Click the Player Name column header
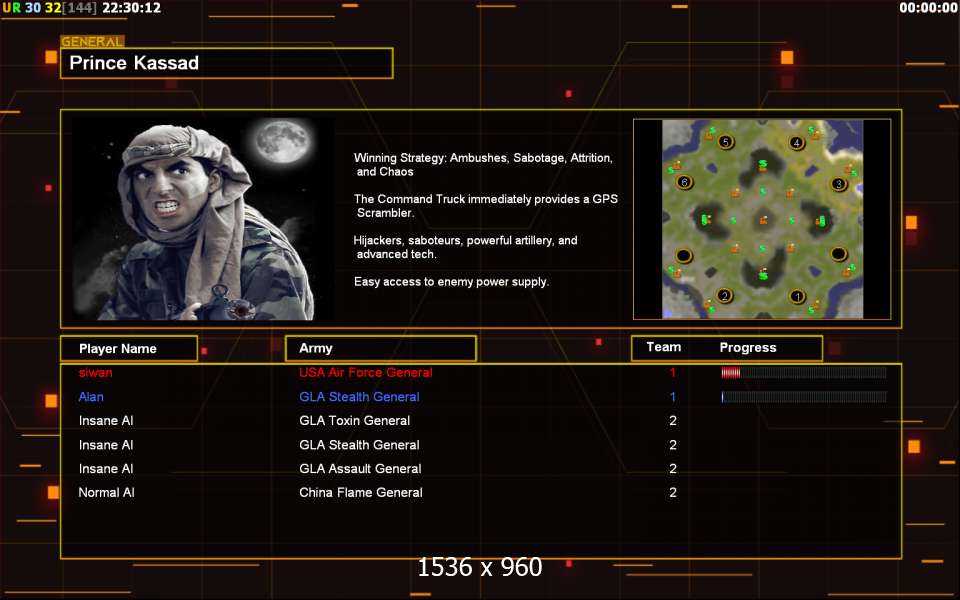960x600 pixels. tap(129, 348)
